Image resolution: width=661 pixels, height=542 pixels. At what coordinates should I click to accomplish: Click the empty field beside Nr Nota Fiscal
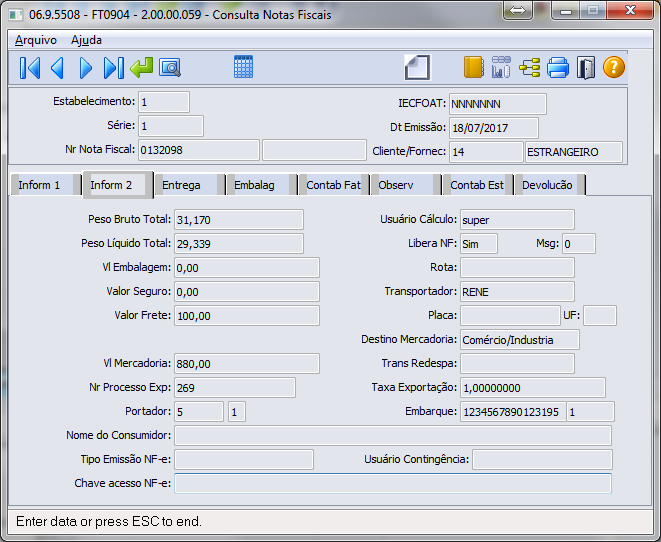[x=314, y=150]
